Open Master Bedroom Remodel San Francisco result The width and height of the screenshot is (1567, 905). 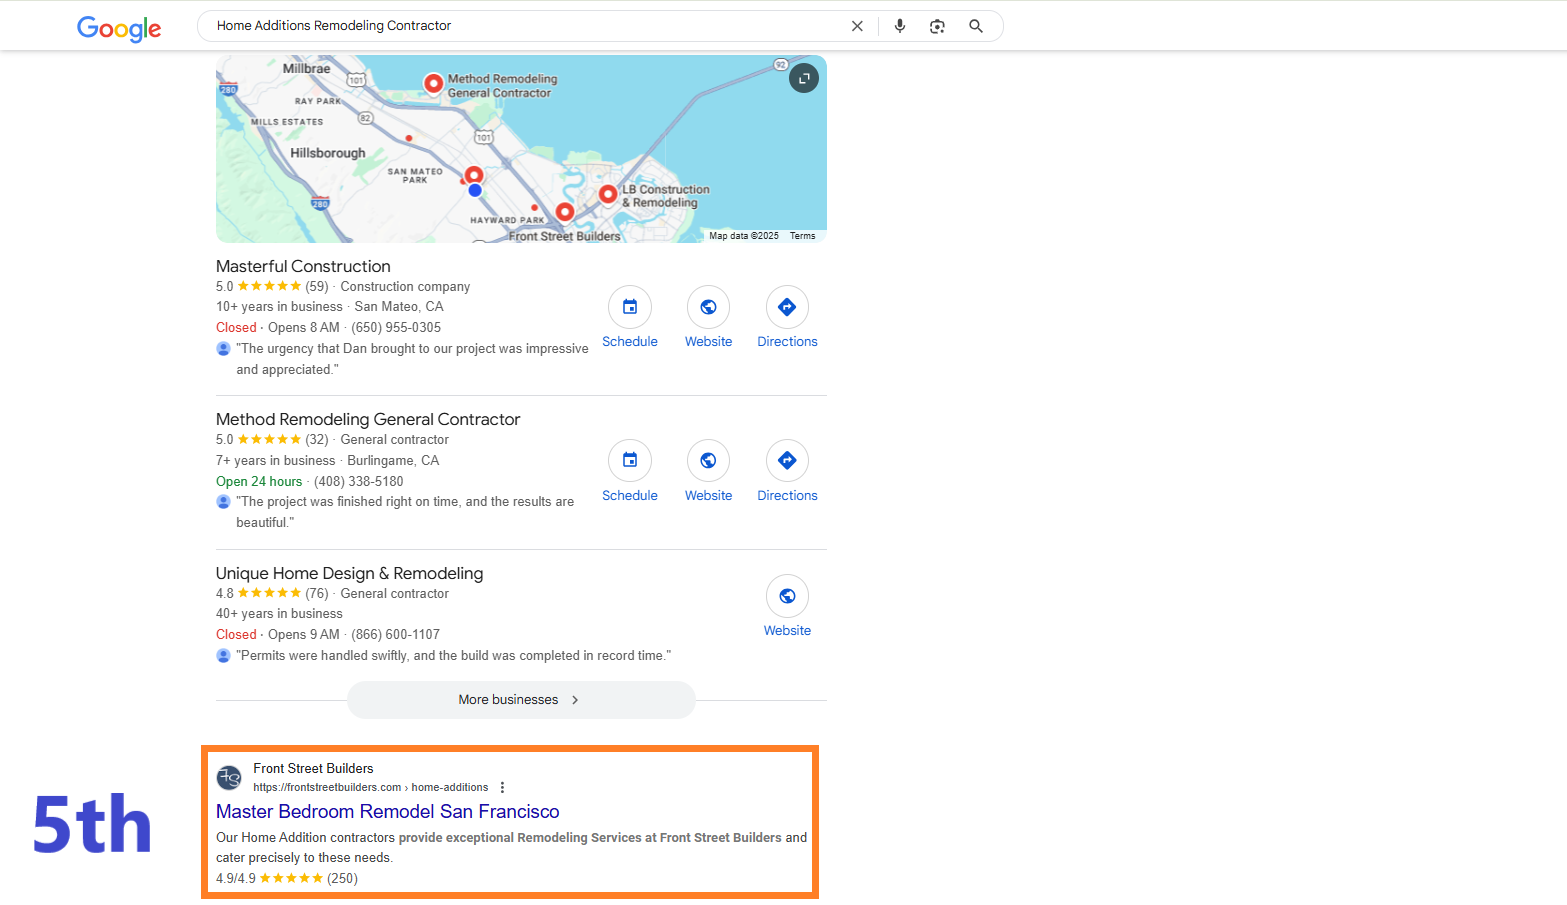tap(387, 811)
